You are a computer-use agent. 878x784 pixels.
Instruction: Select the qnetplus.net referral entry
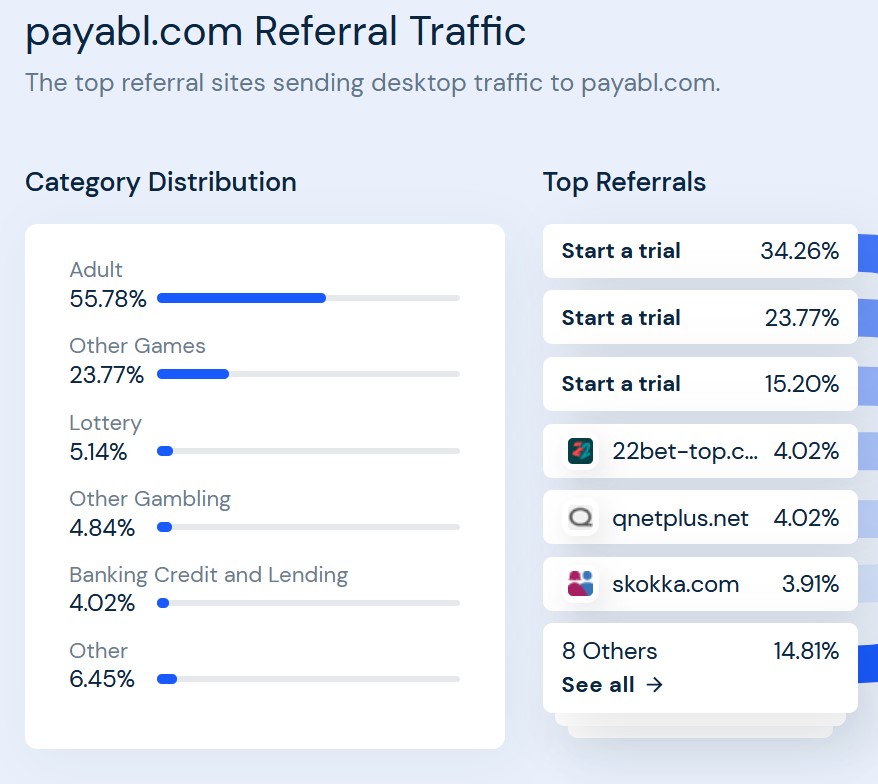click(x=700, y=518)
